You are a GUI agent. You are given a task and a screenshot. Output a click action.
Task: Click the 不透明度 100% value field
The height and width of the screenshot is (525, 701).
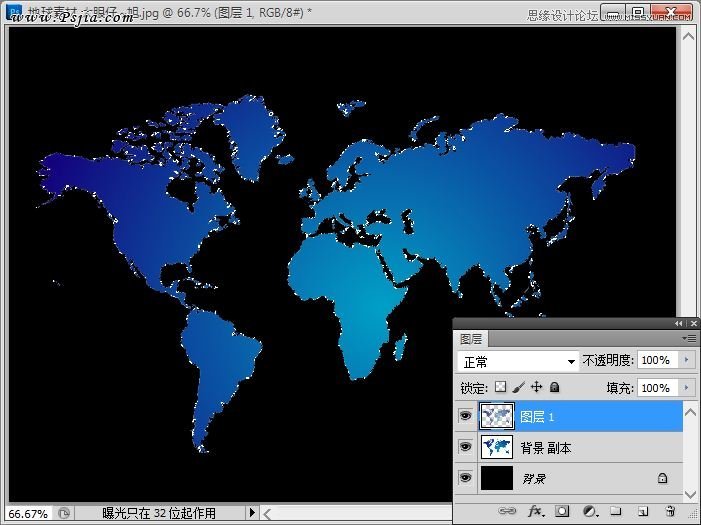[659, 360]
